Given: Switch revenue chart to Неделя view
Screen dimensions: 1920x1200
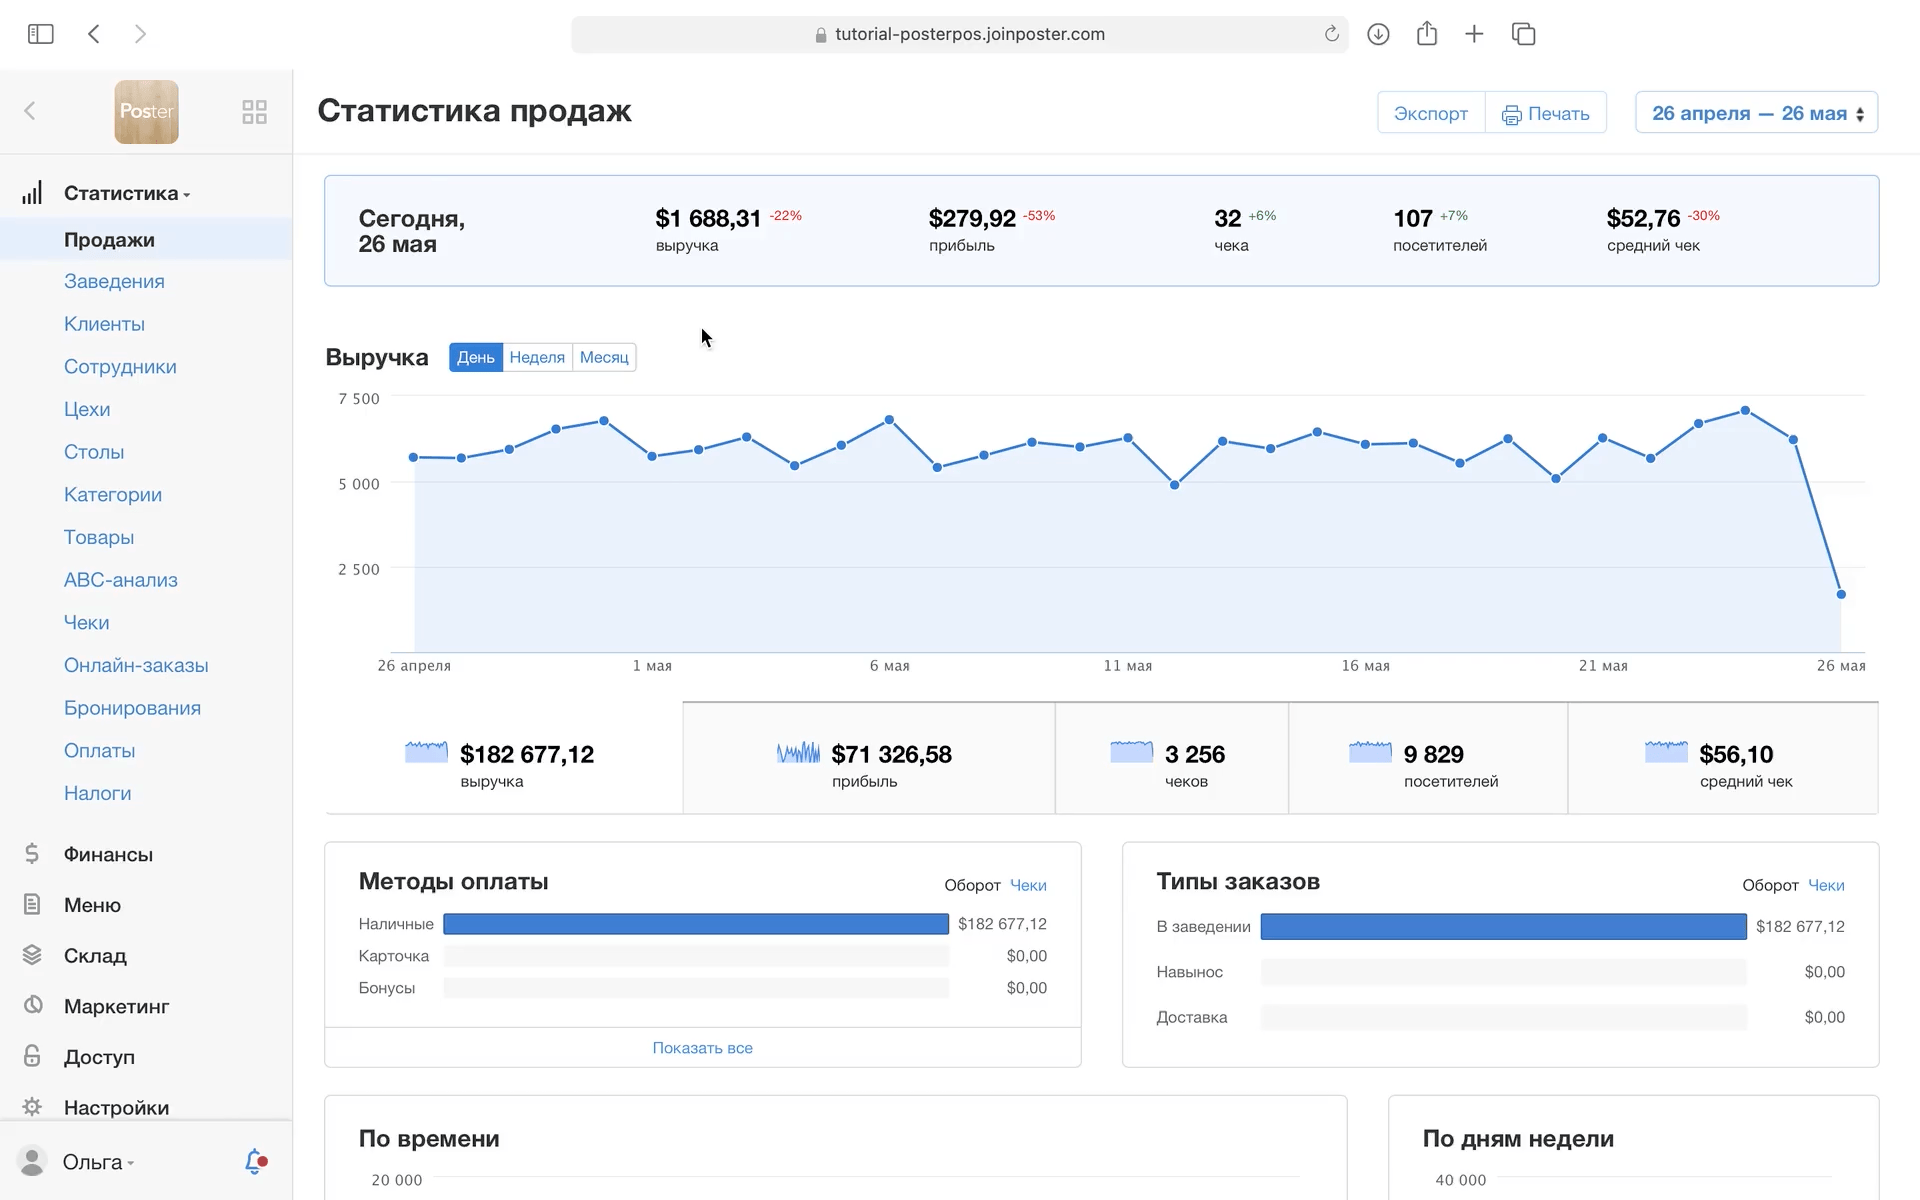Looking at the screenshot, I should click(537, 357).
